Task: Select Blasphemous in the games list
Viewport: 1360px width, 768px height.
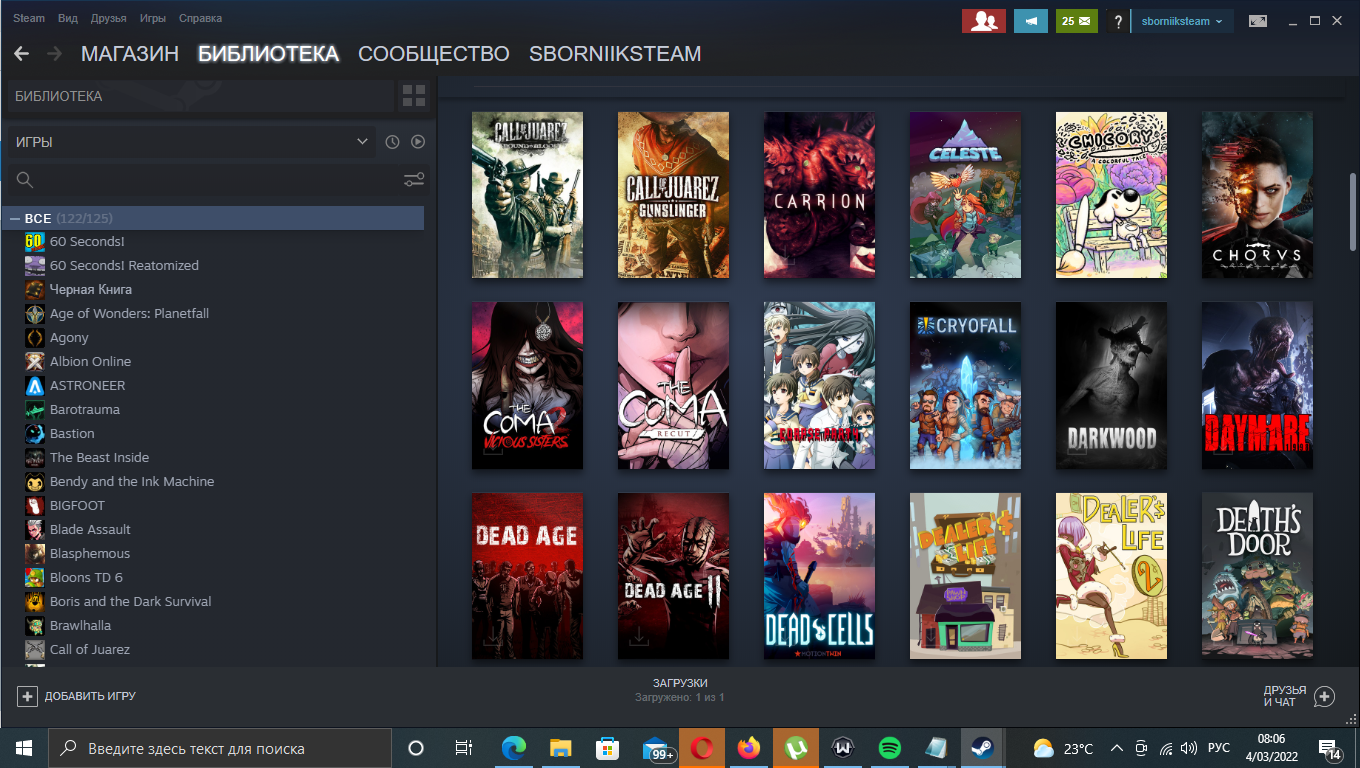Action: (89, 553)
